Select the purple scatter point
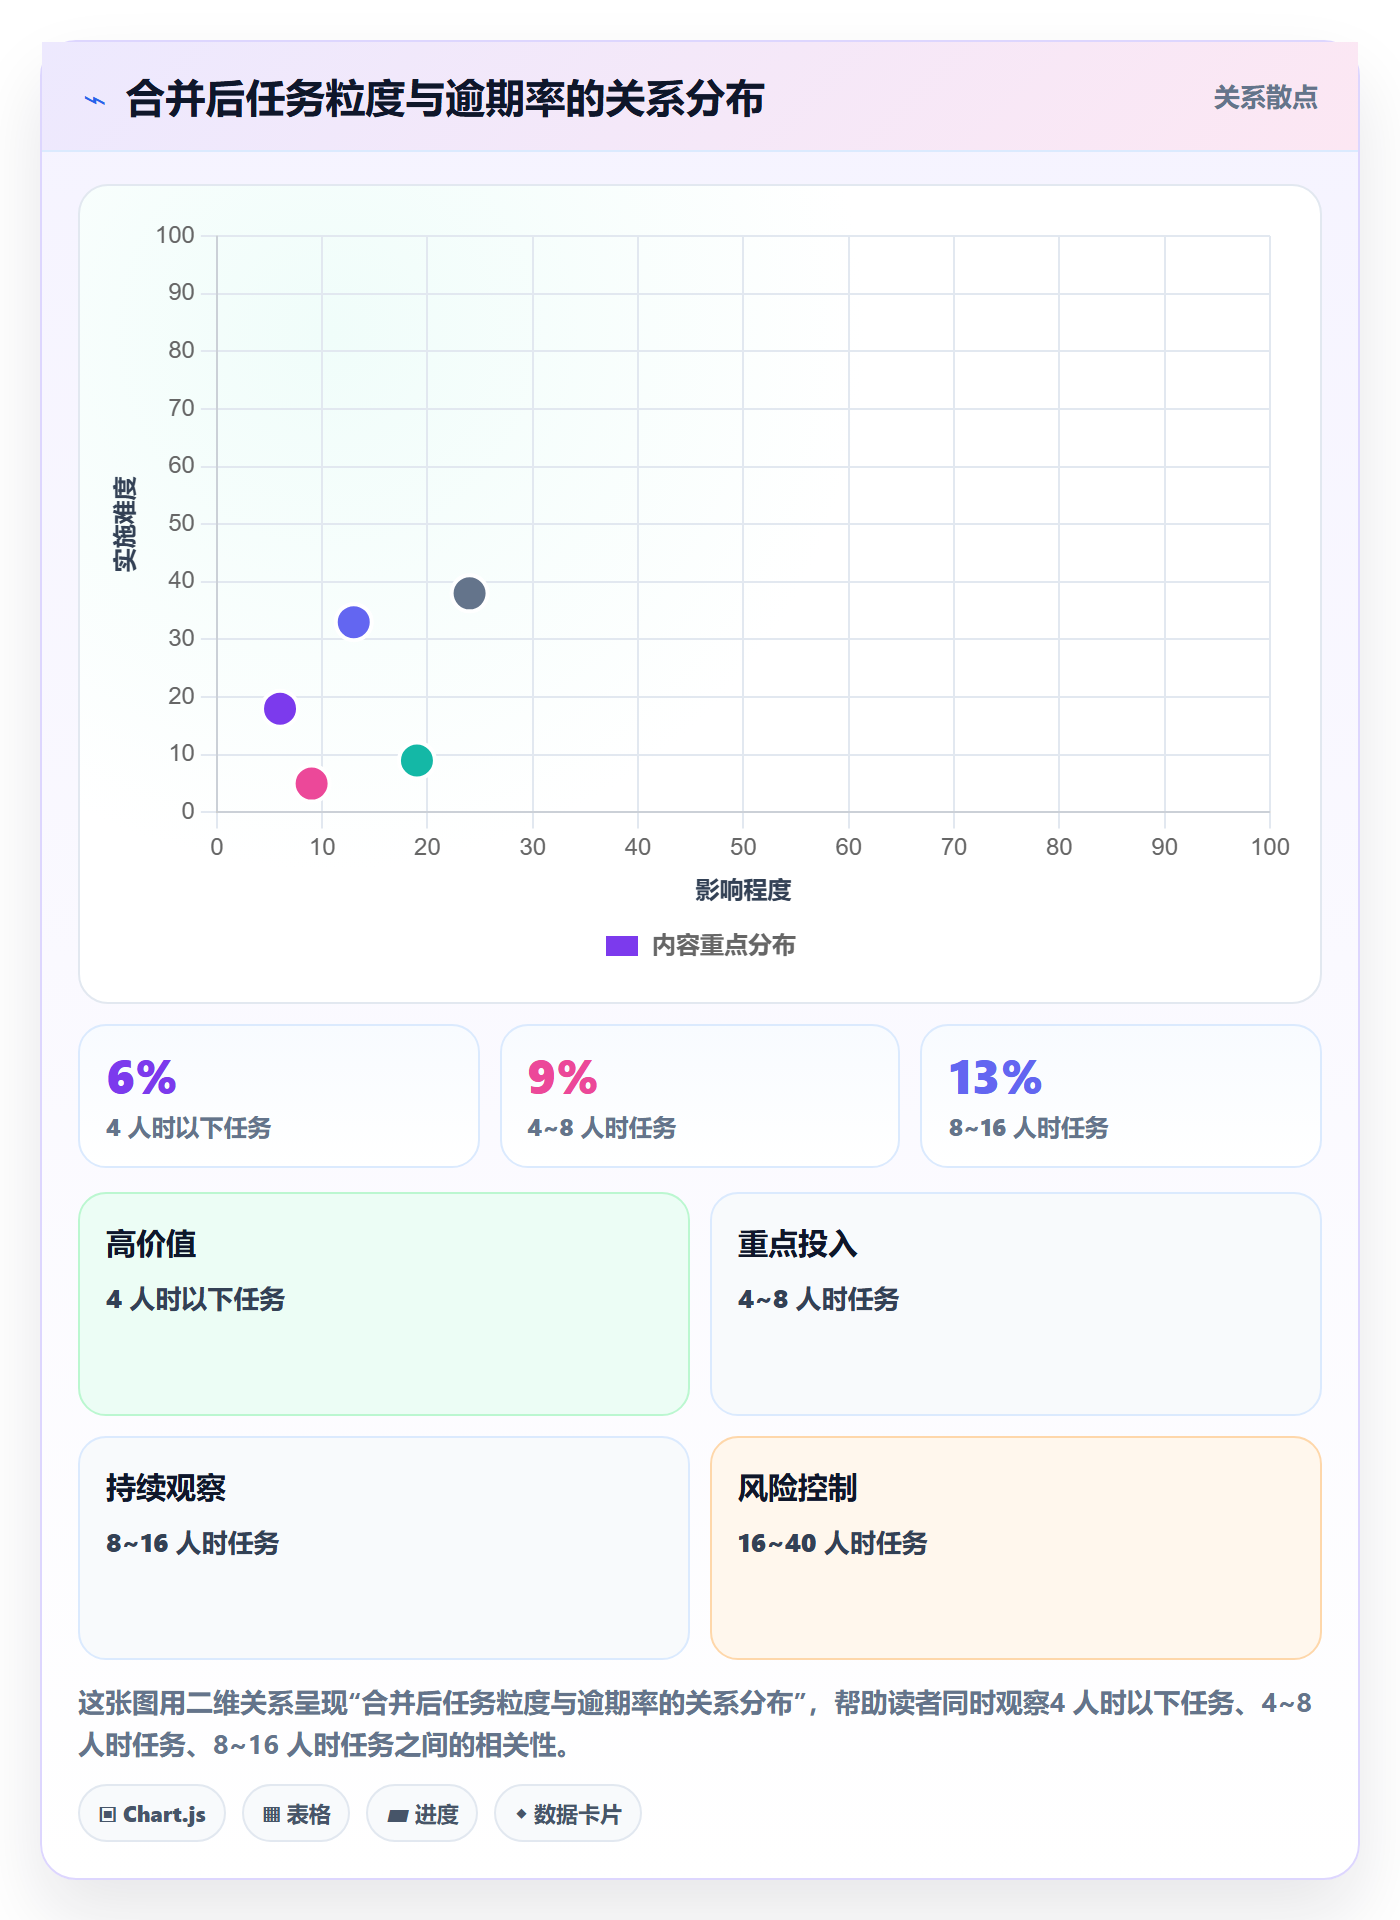Screen dimensions: 1400x1920 [x=280, y=709]
